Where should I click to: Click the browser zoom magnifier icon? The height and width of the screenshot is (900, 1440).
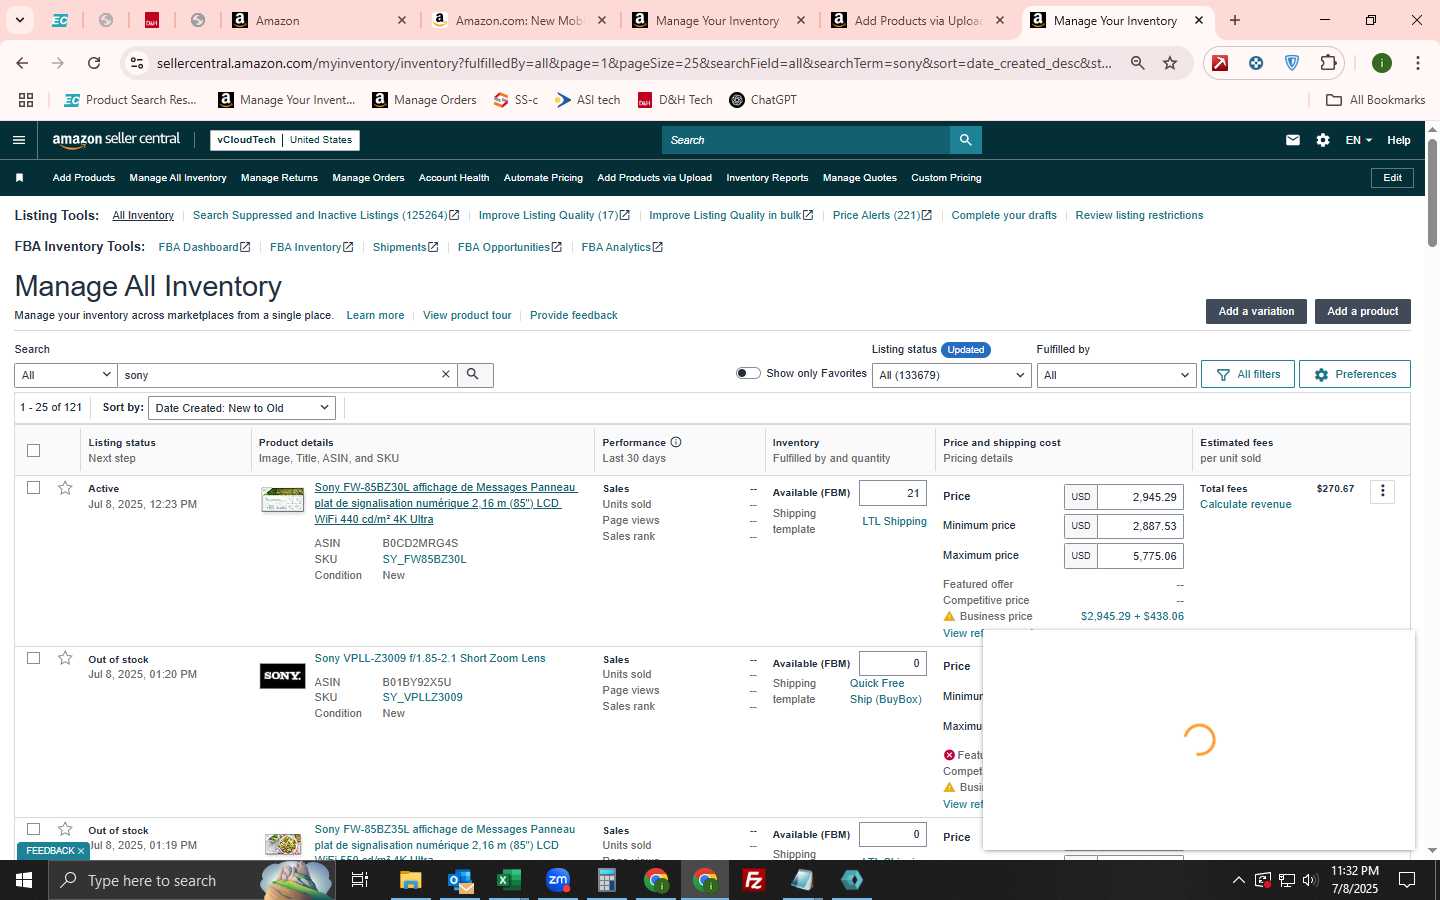1138,63
